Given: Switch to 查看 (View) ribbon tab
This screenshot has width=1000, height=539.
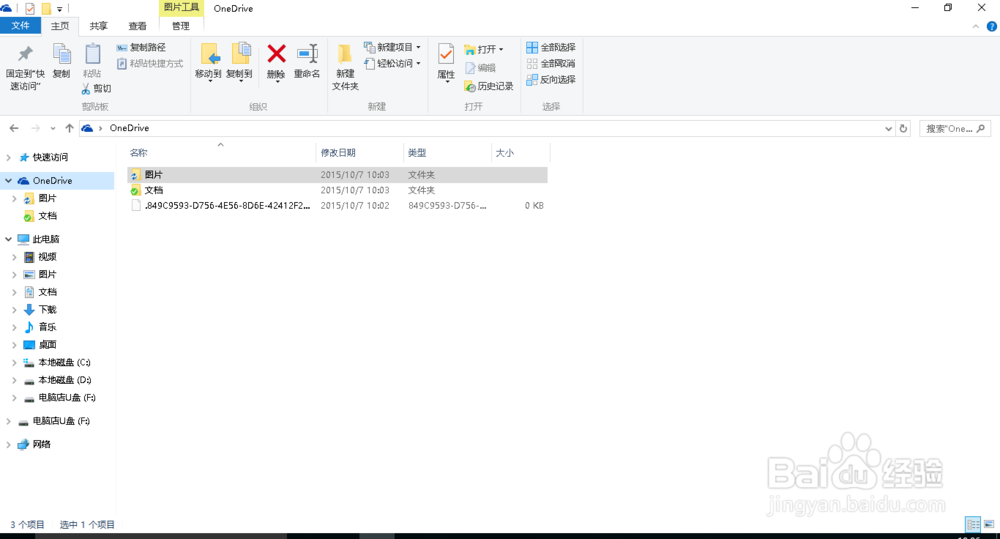Looking at the screenshot, I should click(137, 26).
